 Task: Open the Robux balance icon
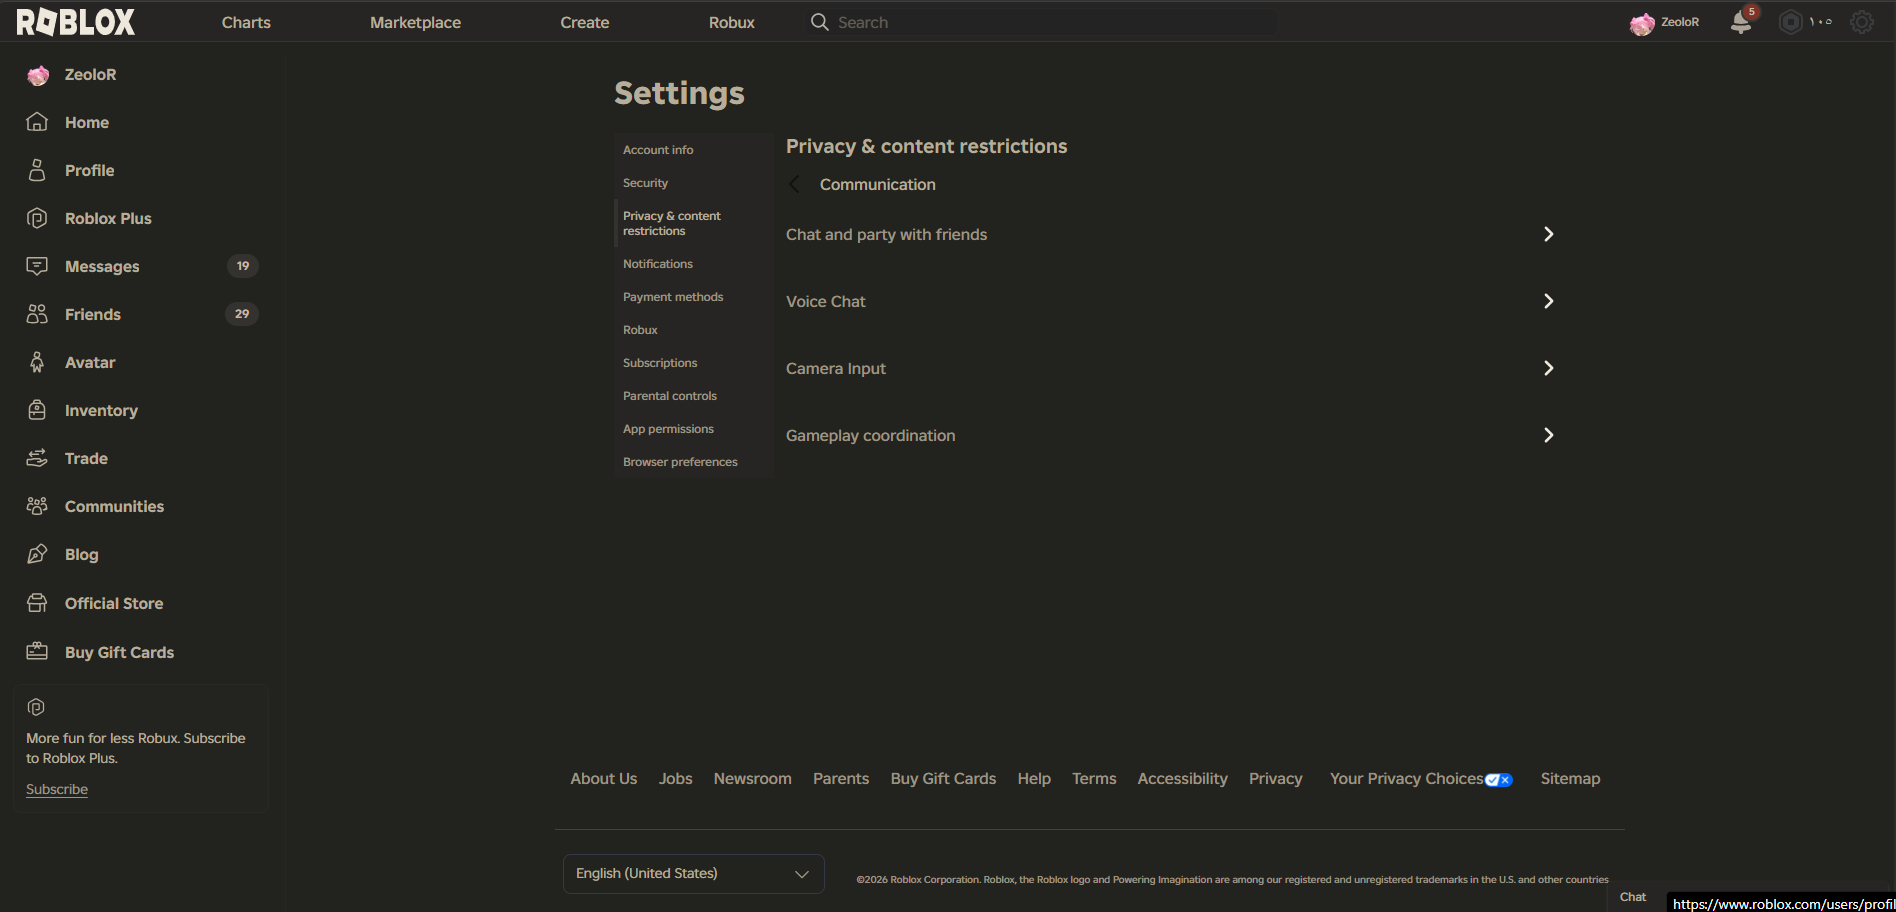pyautogui.click(x=1790, y=22)
